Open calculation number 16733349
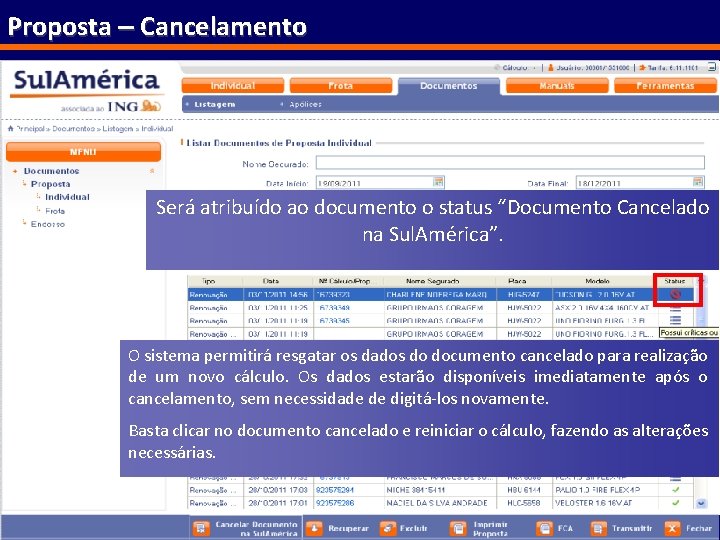The width and height of the screenshot is (720, 540). pos(334,308)
